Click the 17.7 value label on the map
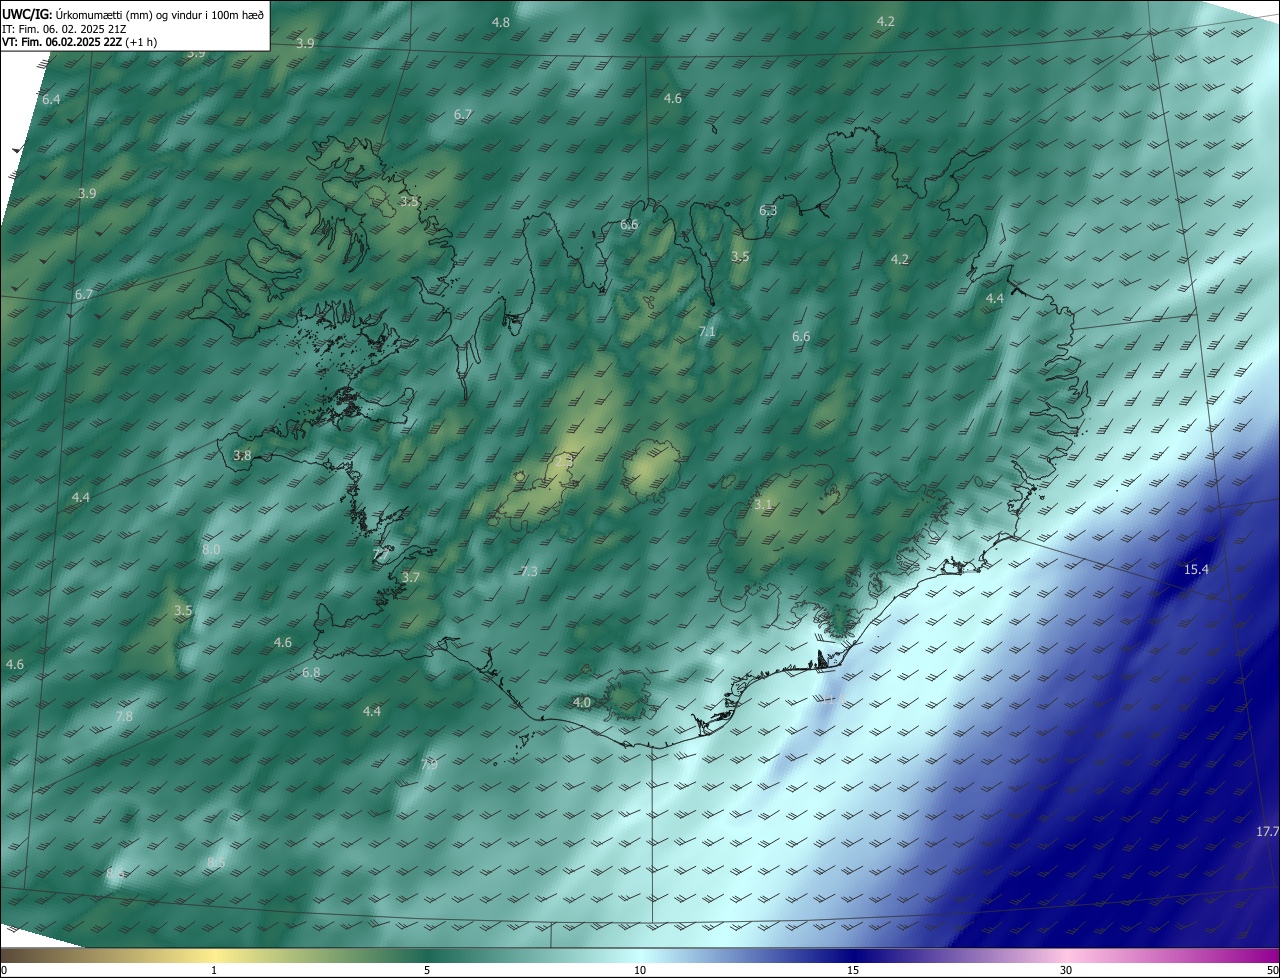Screen dimensions: 1280x978 coord(1267,831)
